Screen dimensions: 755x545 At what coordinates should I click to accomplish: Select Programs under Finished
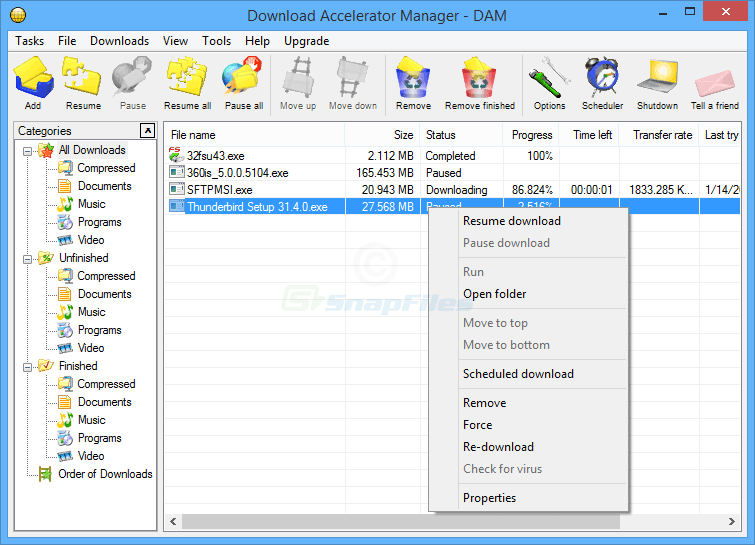(100, 438)
